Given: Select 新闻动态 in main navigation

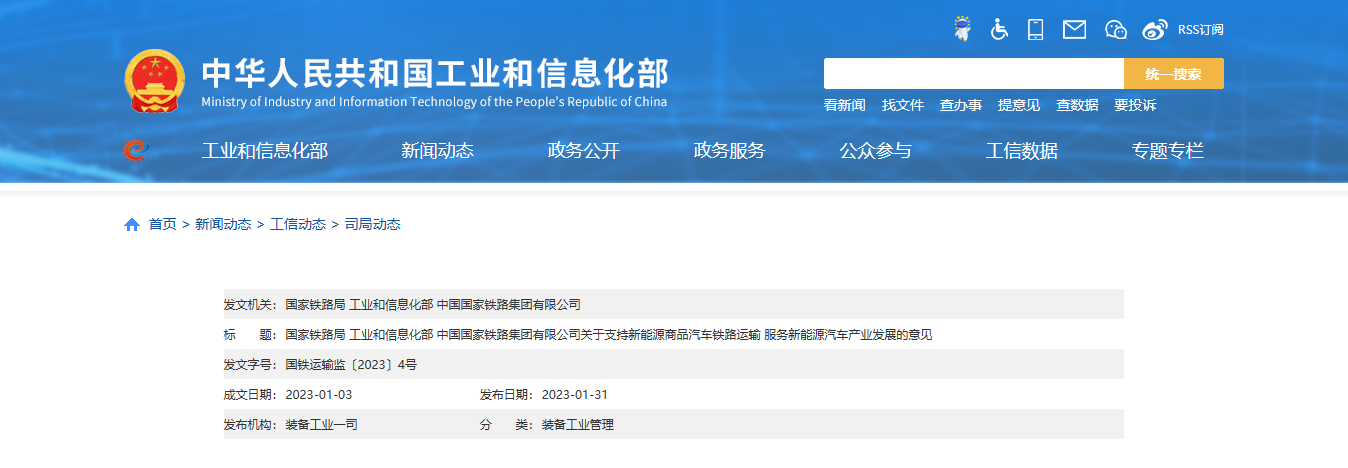Looking at the screenshot, I should (437, 151).
